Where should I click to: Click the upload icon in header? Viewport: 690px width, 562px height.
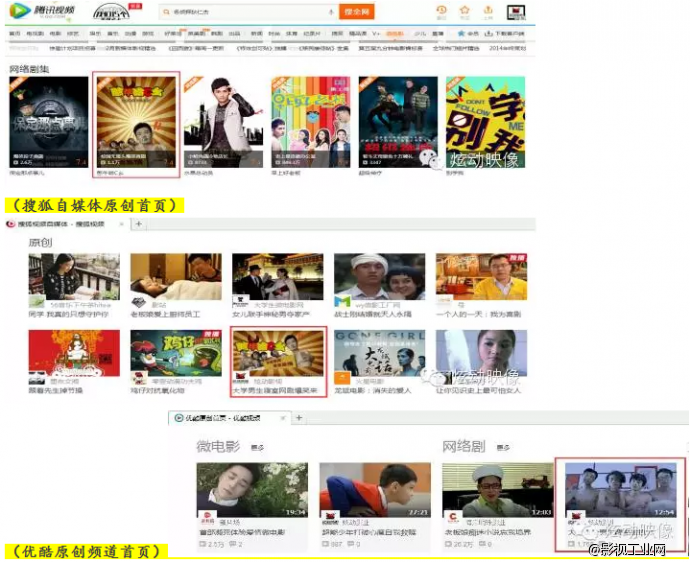click(x=487, y=11)
